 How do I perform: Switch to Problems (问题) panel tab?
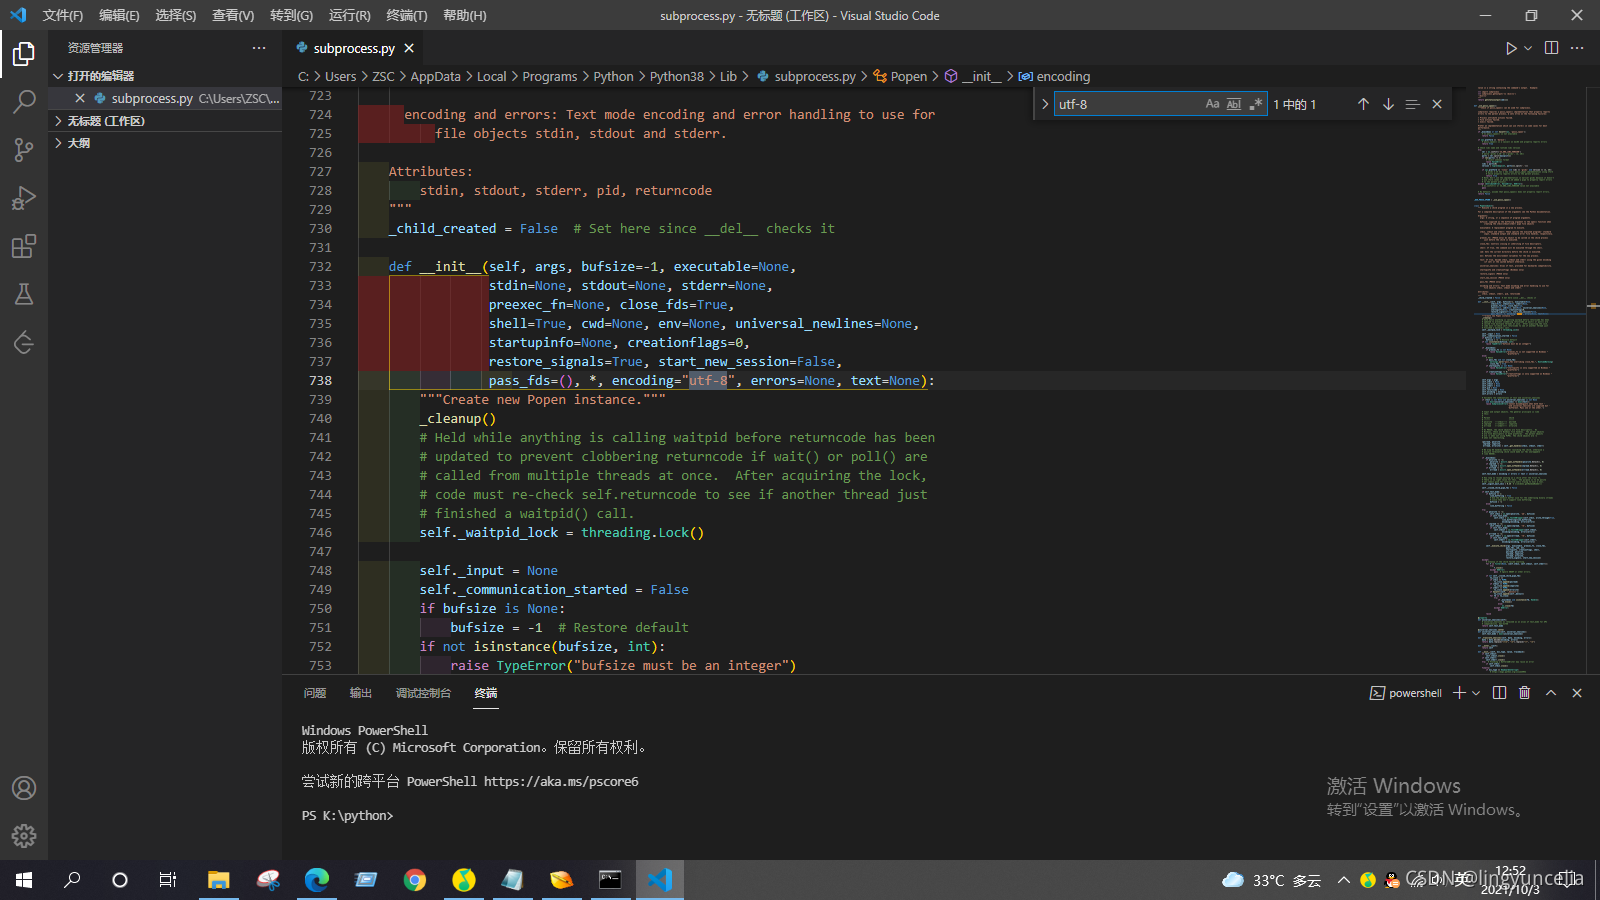click(x=315, y=693)
